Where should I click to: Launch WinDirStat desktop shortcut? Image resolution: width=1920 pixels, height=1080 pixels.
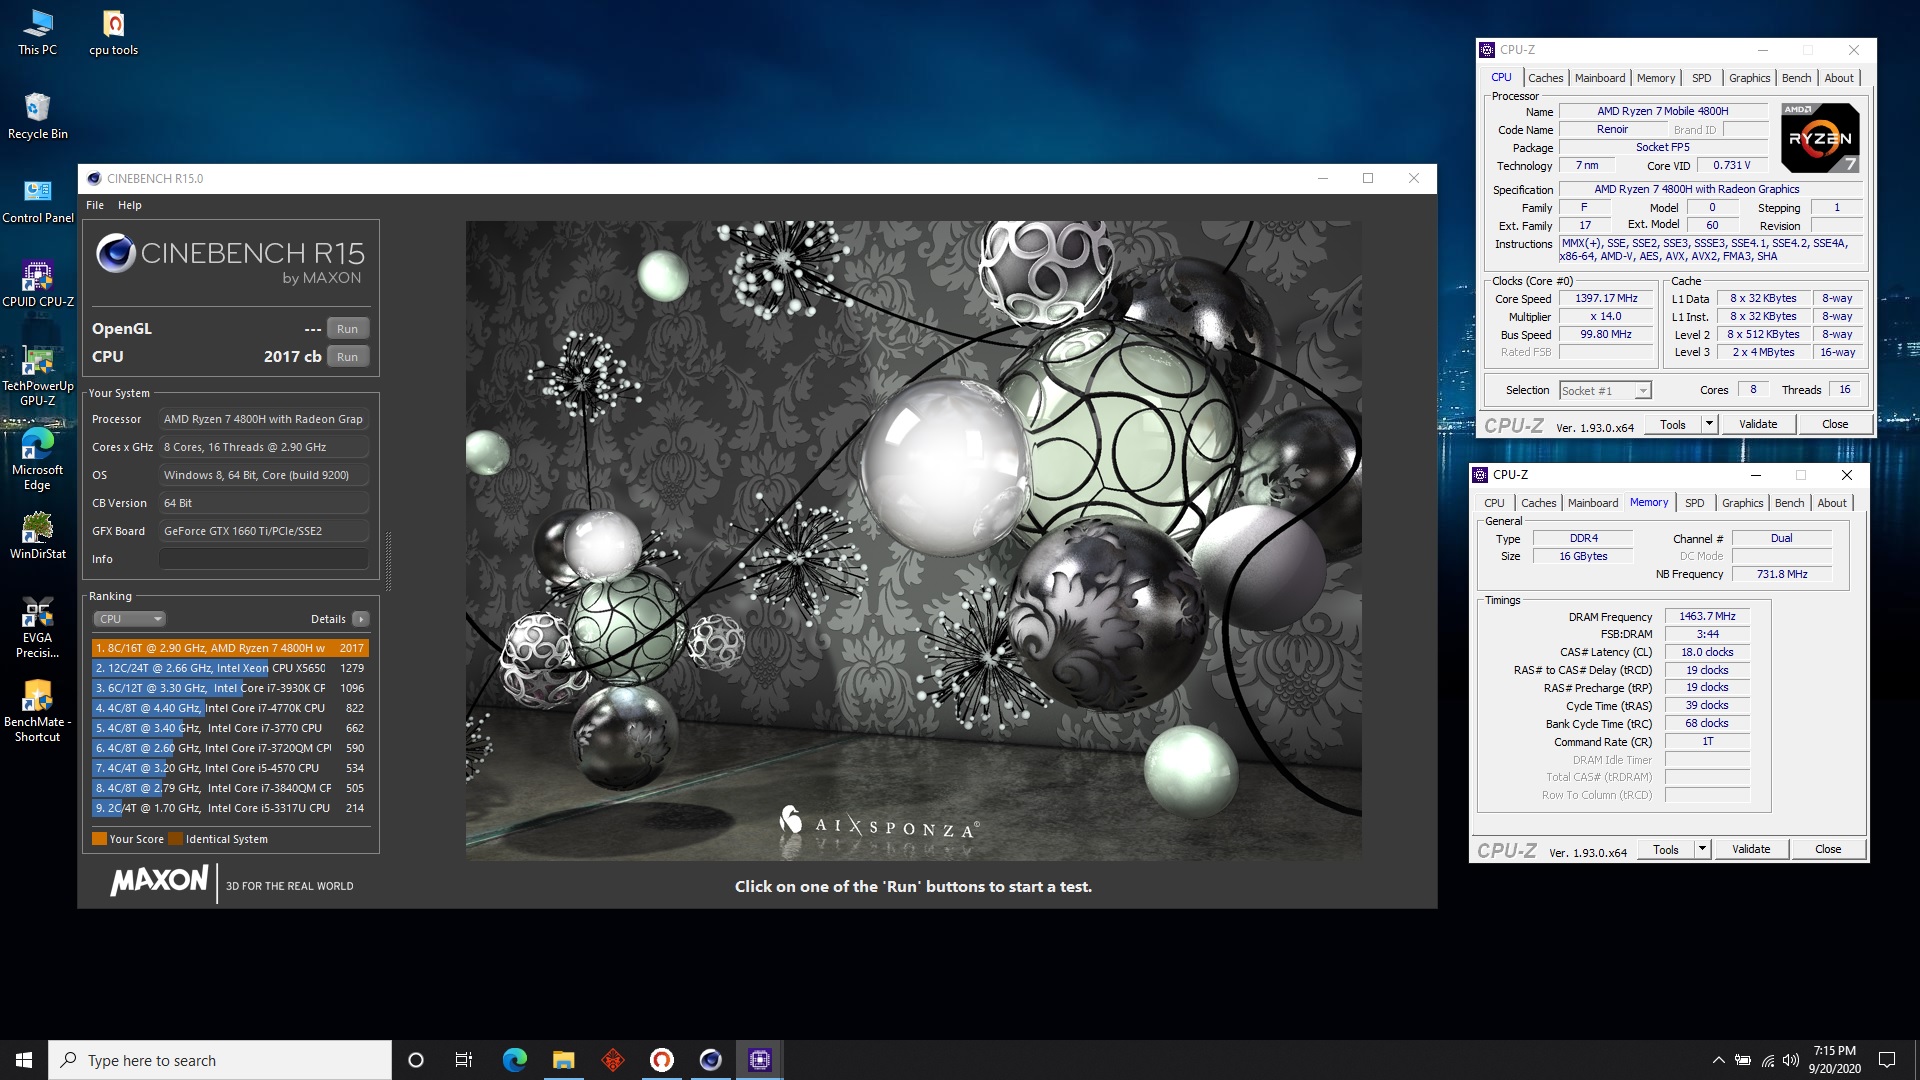[x=37, y=536]
